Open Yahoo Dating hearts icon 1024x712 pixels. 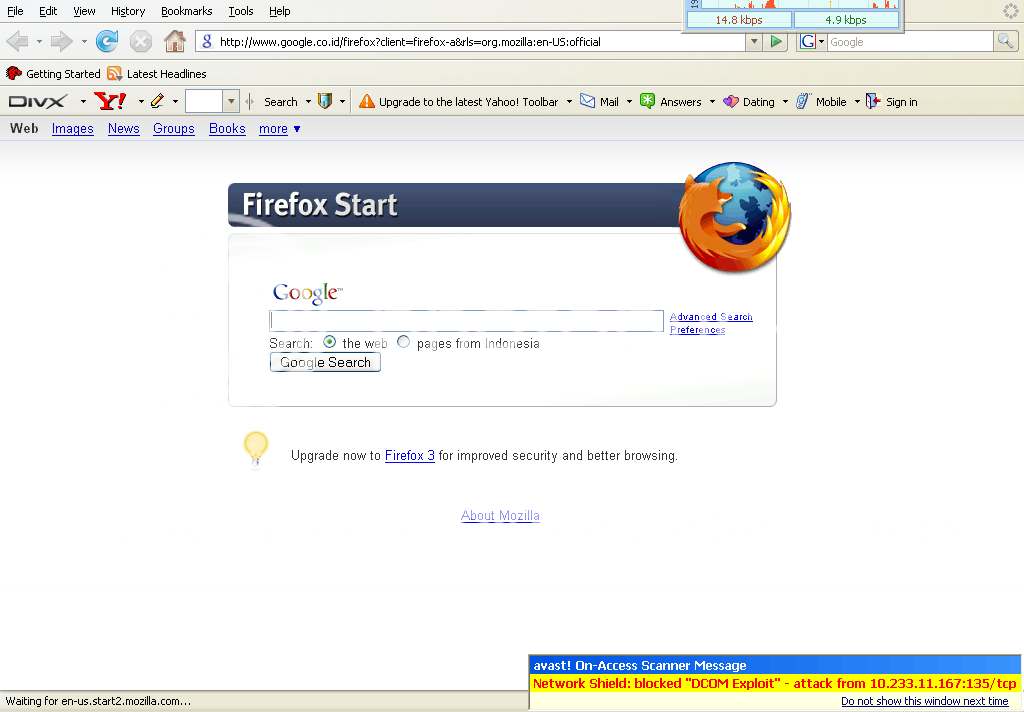[x=731, y=101]
